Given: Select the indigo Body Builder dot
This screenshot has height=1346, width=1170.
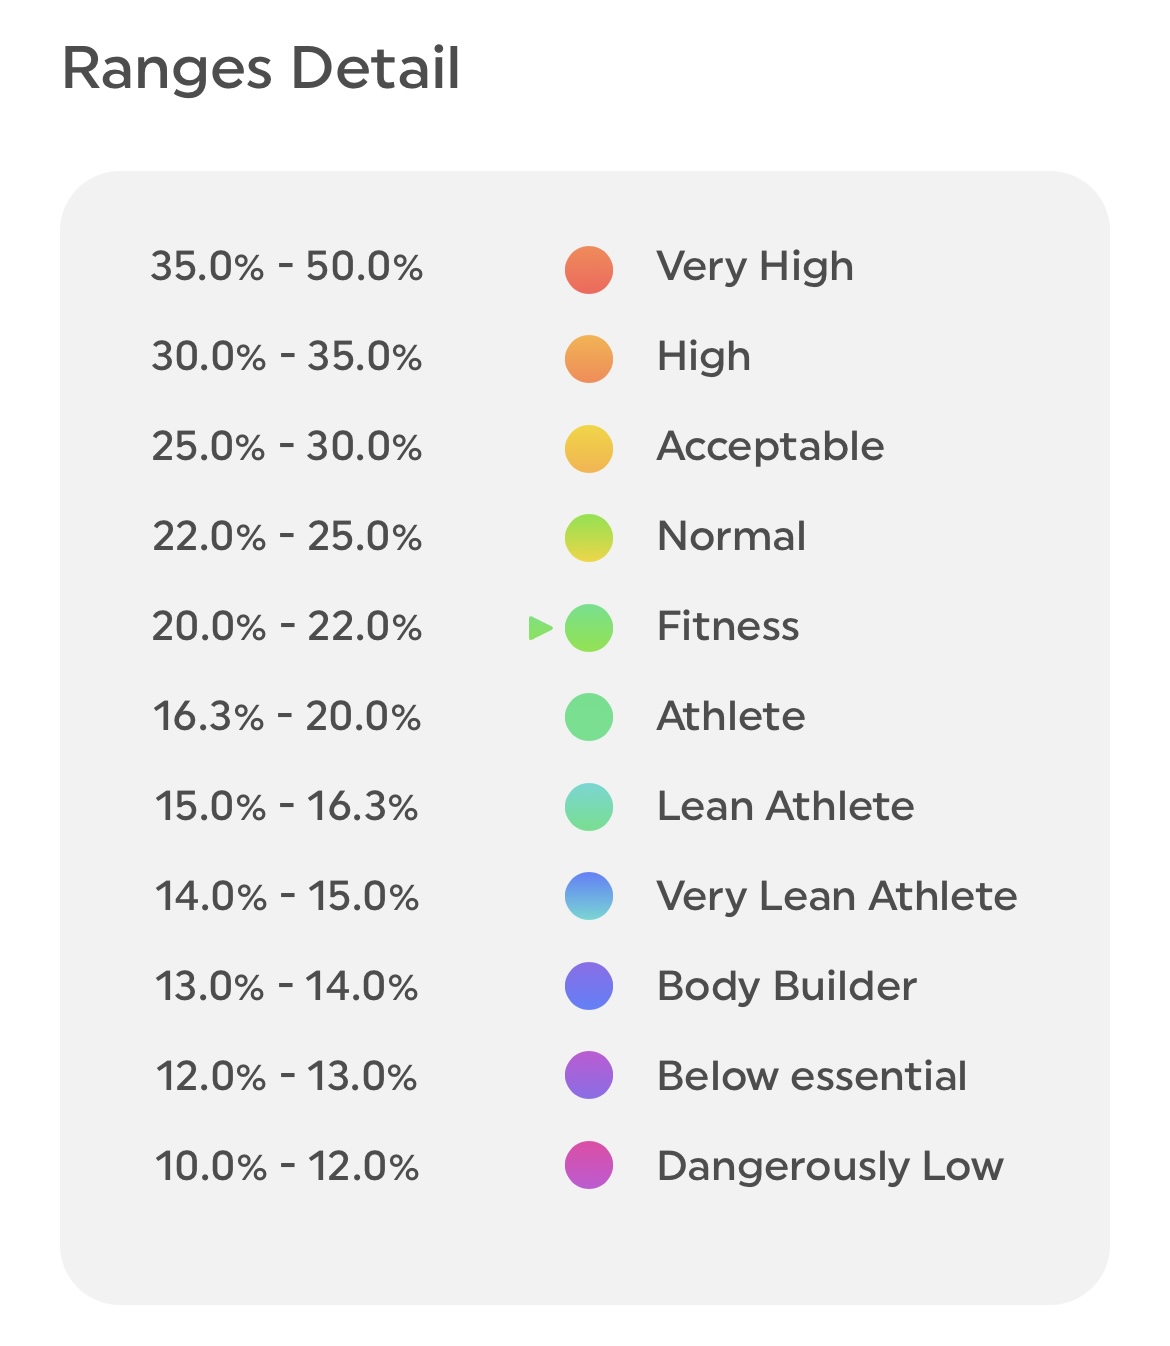Looking at the screenshot, I should [589, 986].
